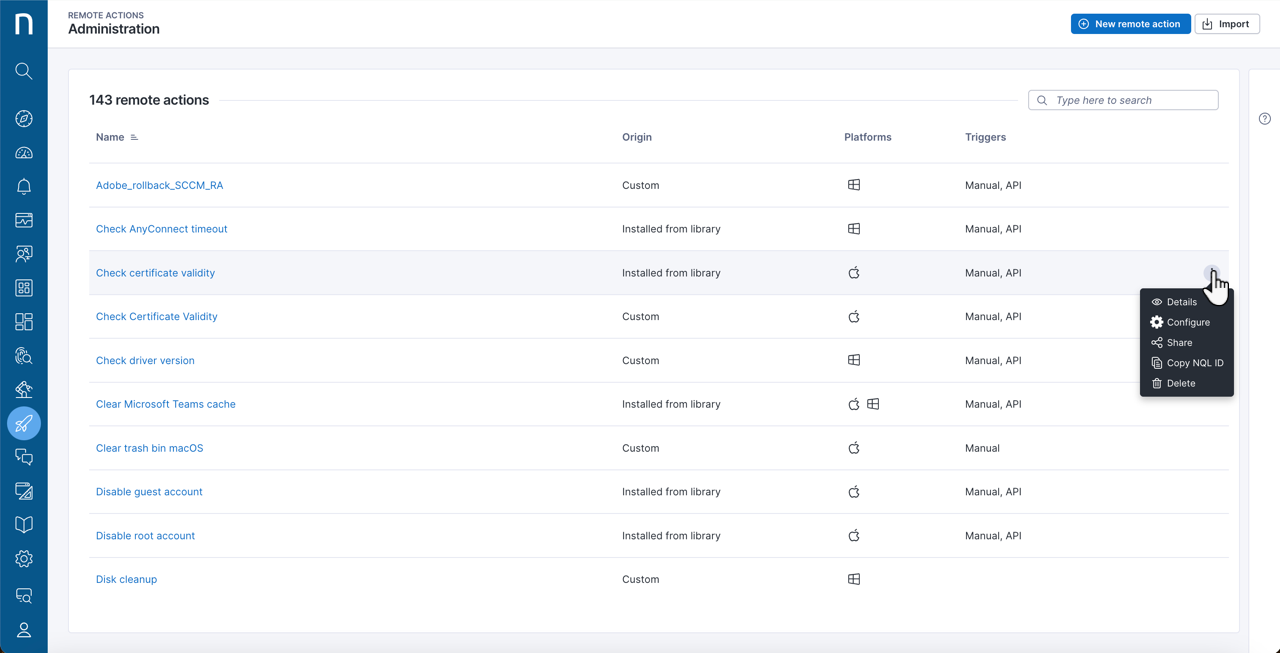The height and width of the screenshot is (653, 1280).
Task: Open the Library book icon in sidebar
Action: pyautogui.click(x=24, y=524)
